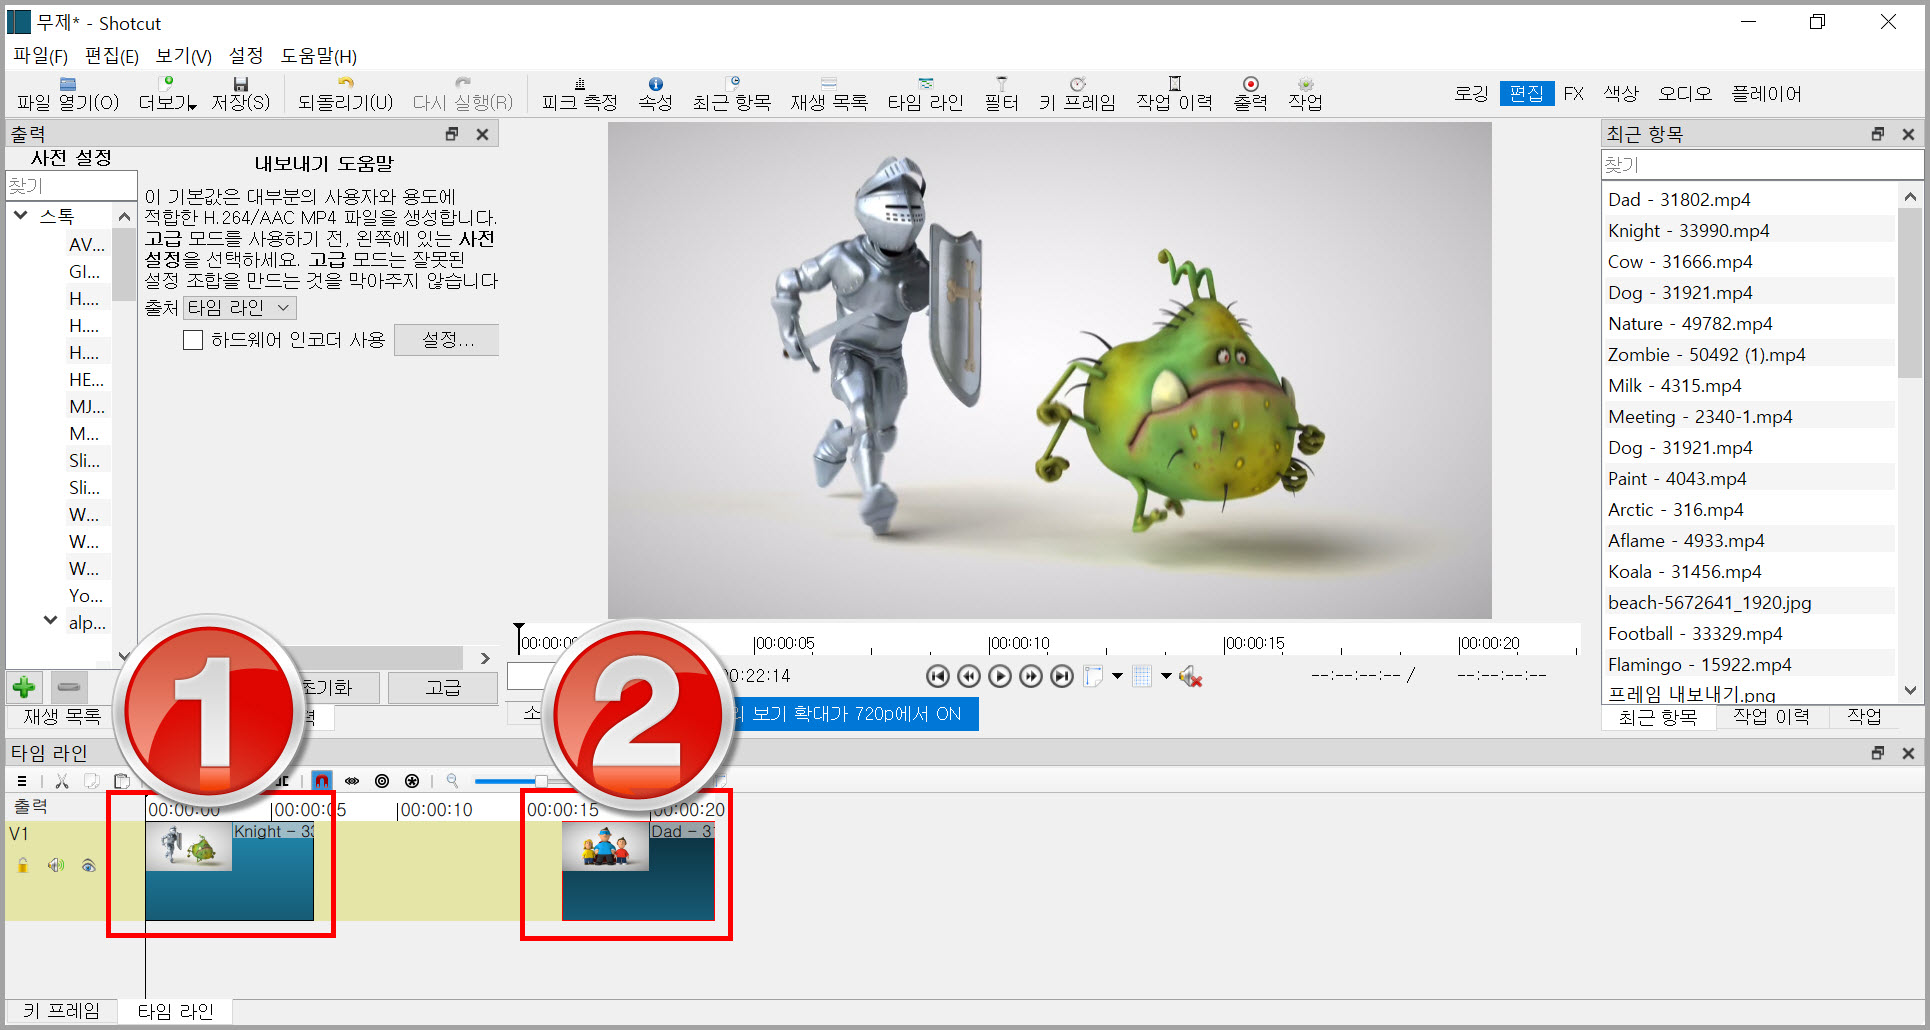Viewport: 1930px width, 1030px height.
Task: Switch to the FX layout
Action: coord(1574,94)
